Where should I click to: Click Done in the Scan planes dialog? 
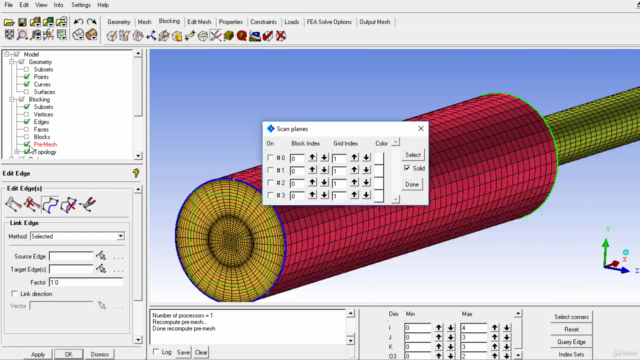coord(412,184)
